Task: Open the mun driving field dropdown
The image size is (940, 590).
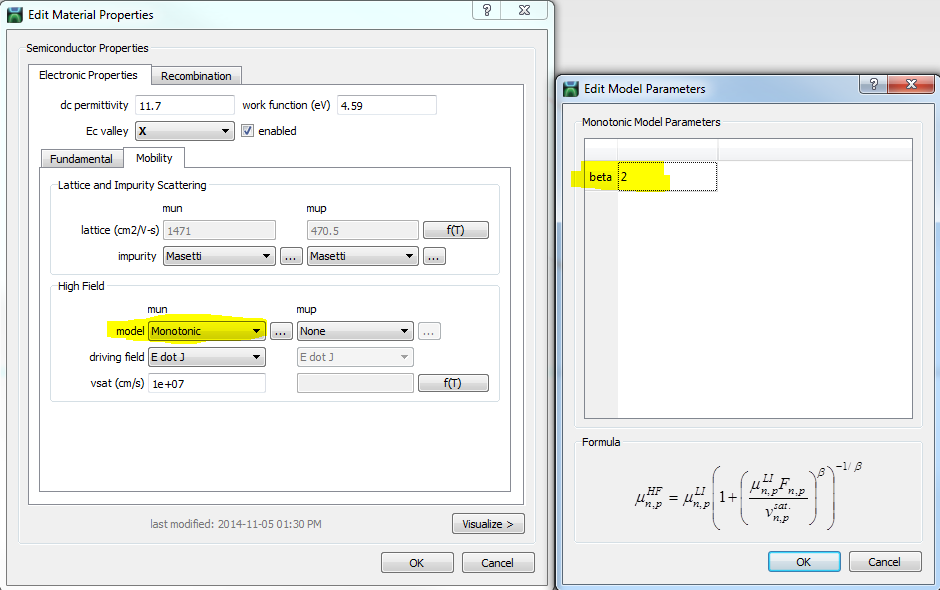Action: tap(207, 357)
